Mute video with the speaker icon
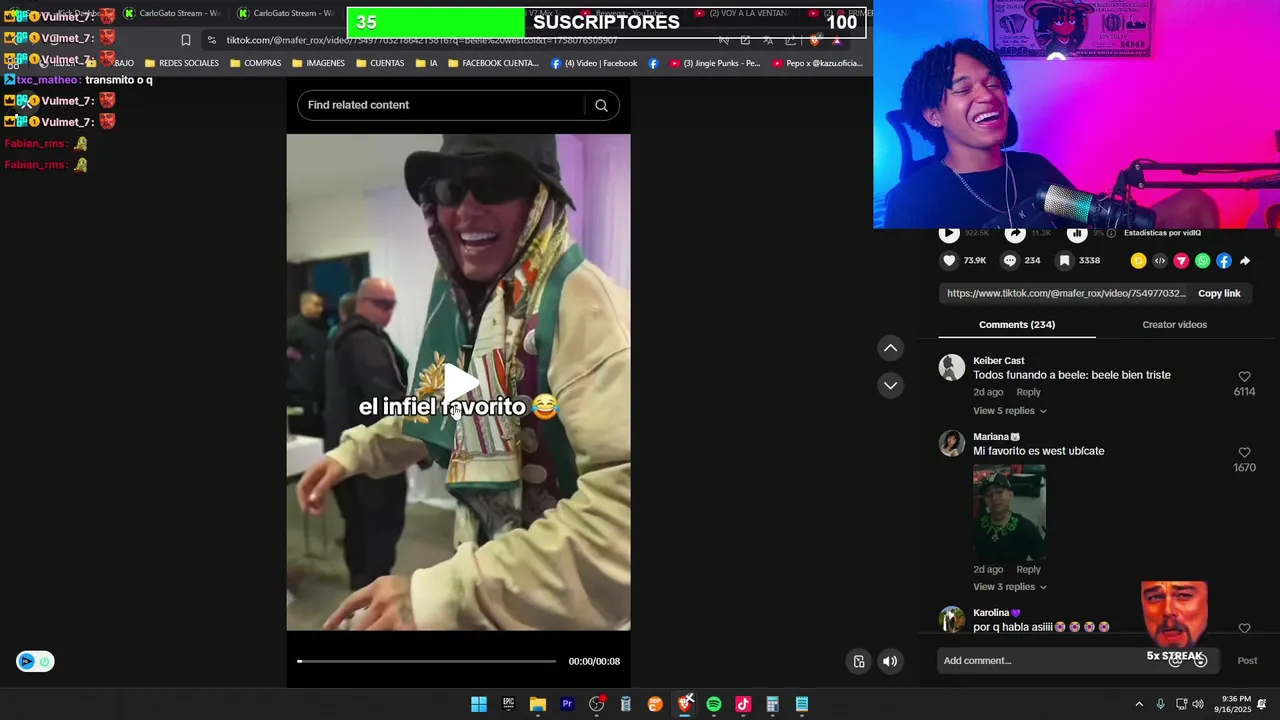 pyautogui.click(x=890, y=661)
